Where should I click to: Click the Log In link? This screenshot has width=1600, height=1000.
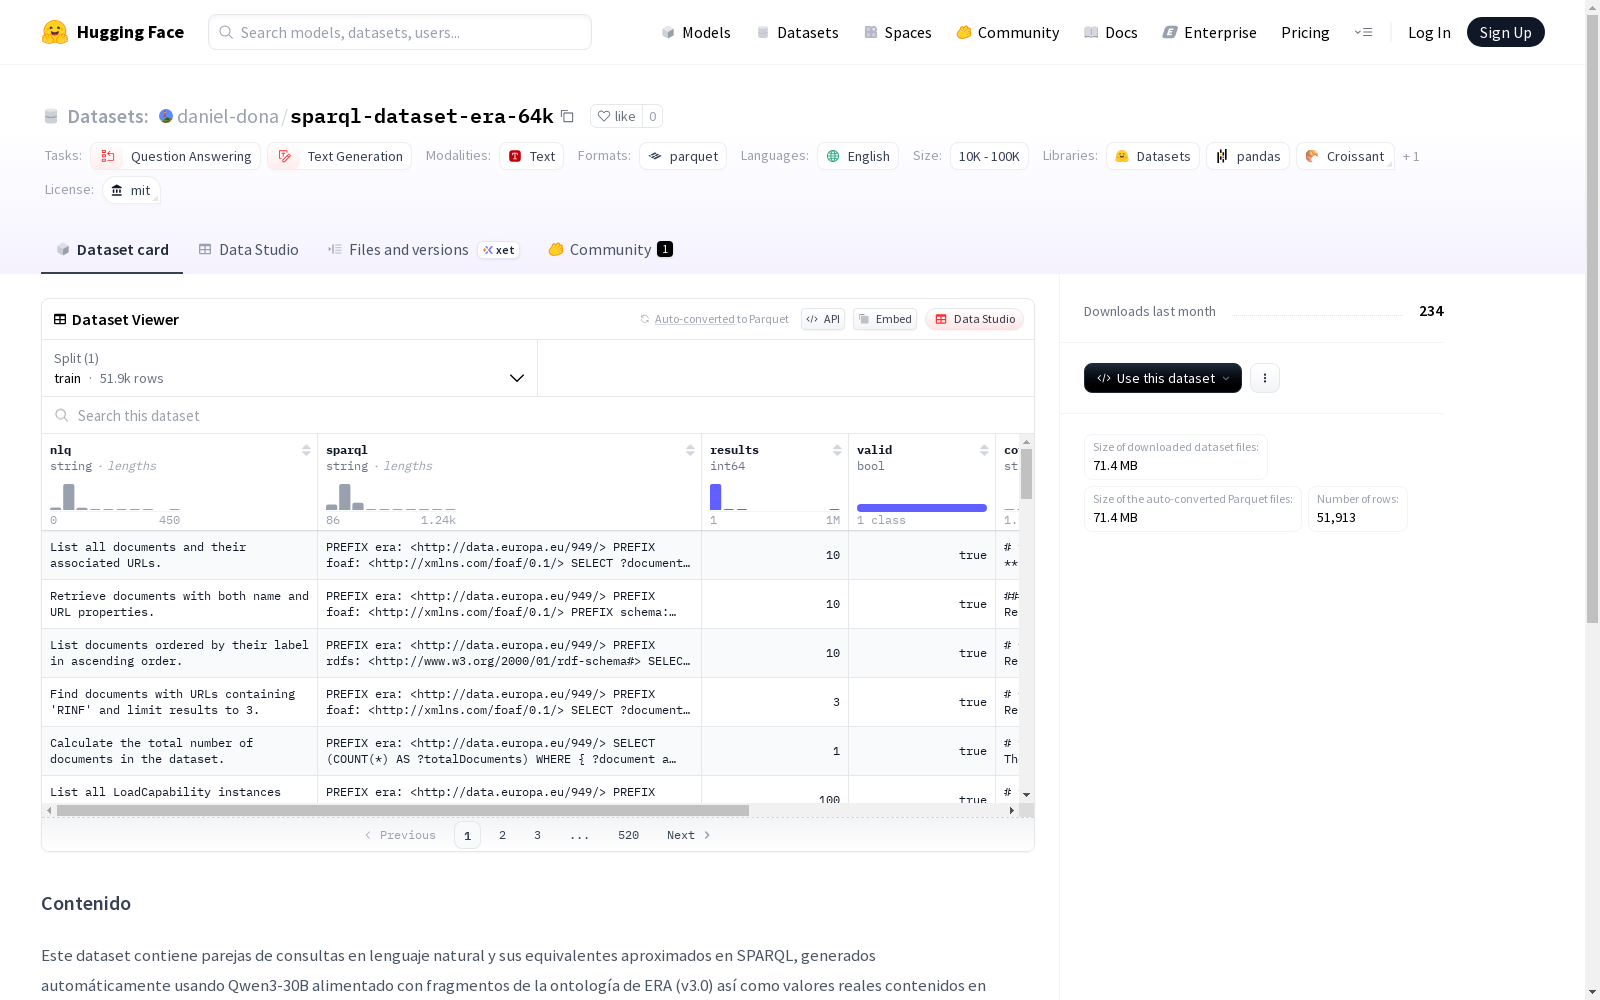pyautogui.click(x=1429, y=32)
